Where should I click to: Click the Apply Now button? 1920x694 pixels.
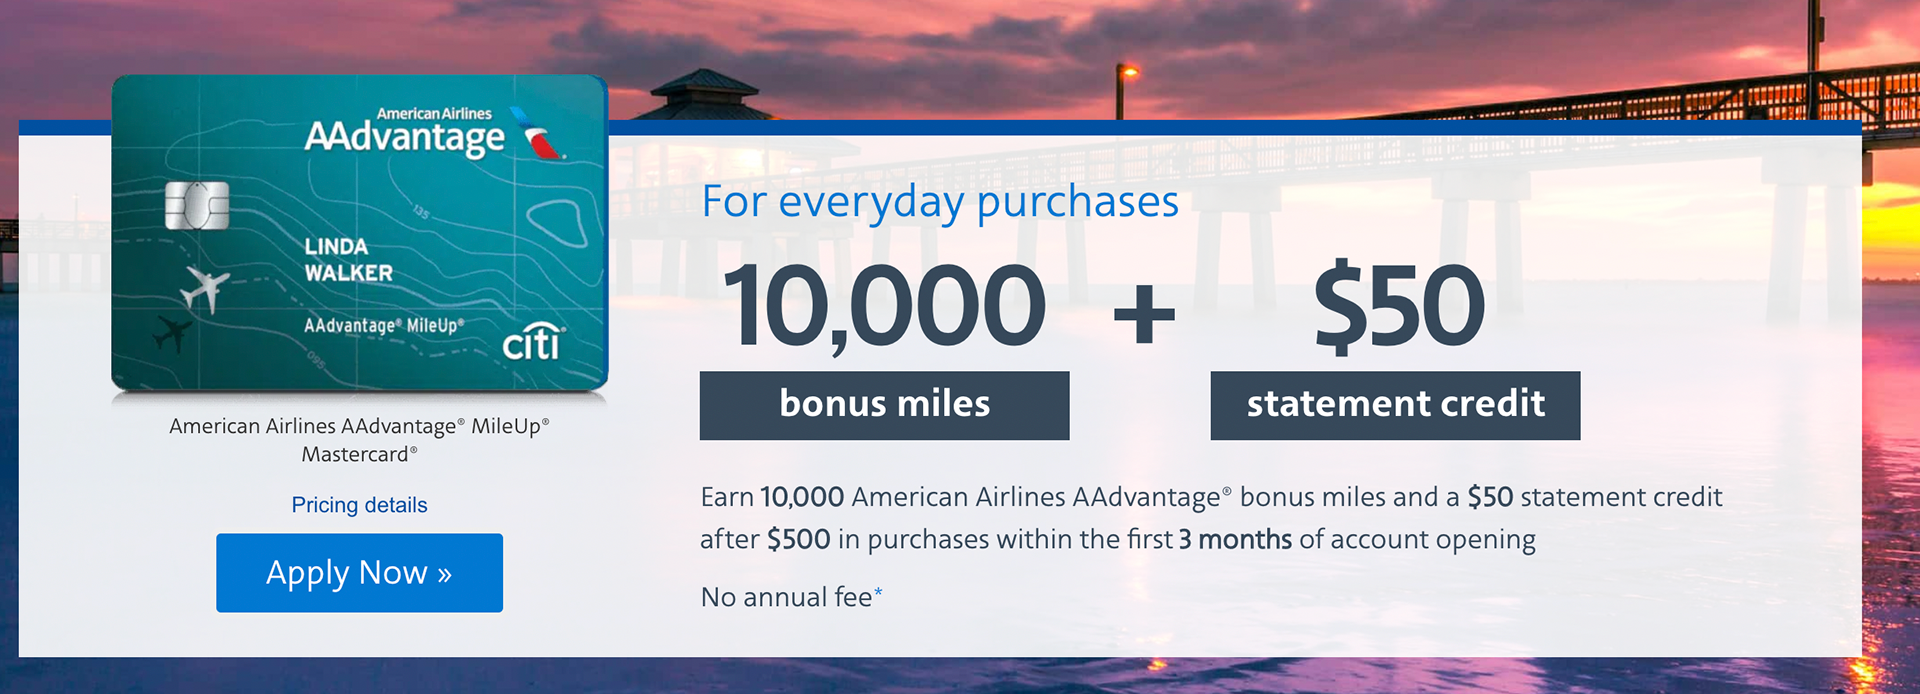tap(359, 572)
